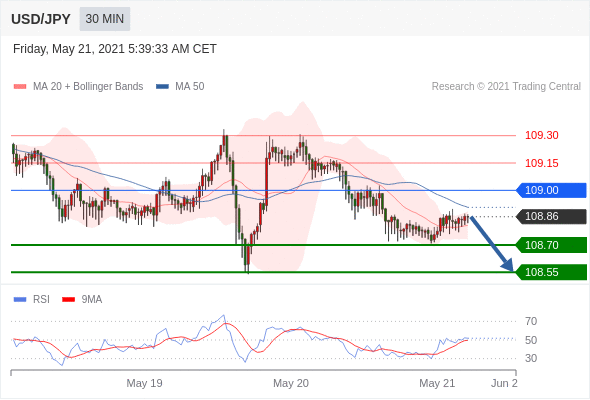590x400 pixels.
Task: Click the Trading Central research credit text
Action: (x=506, y=87)
